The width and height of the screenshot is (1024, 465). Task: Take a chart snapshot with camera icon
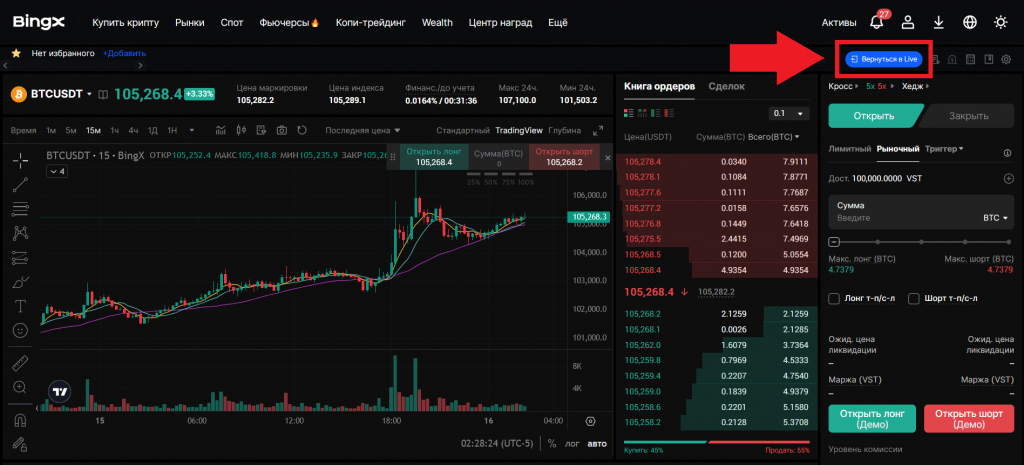coord(282,130)
